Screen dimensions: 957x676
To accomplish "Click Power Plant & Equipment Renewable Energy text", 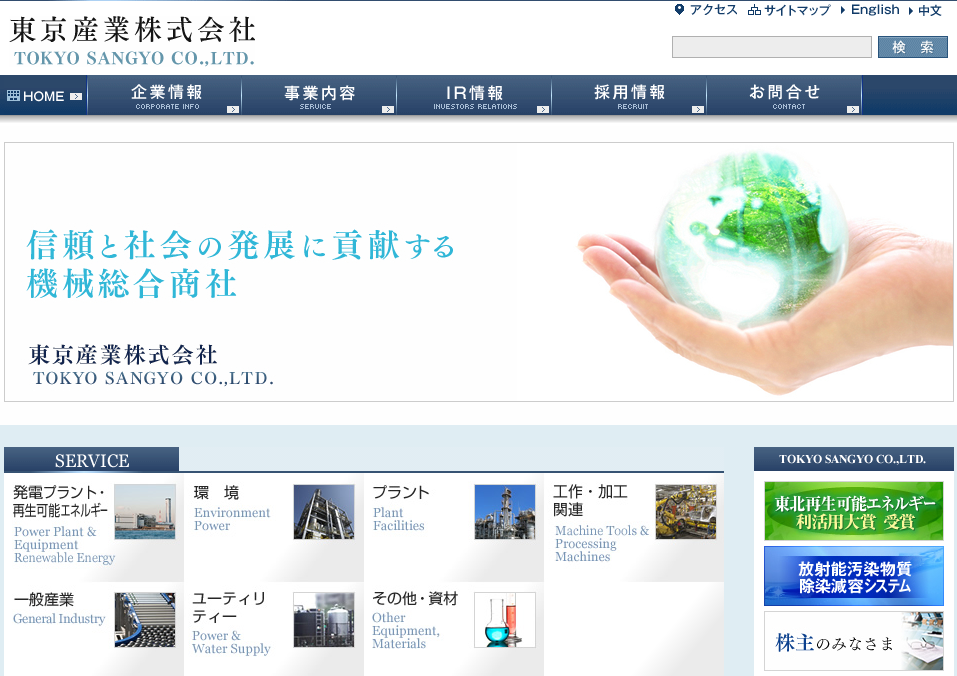I will pyautogui.click(x=64, y=545).
